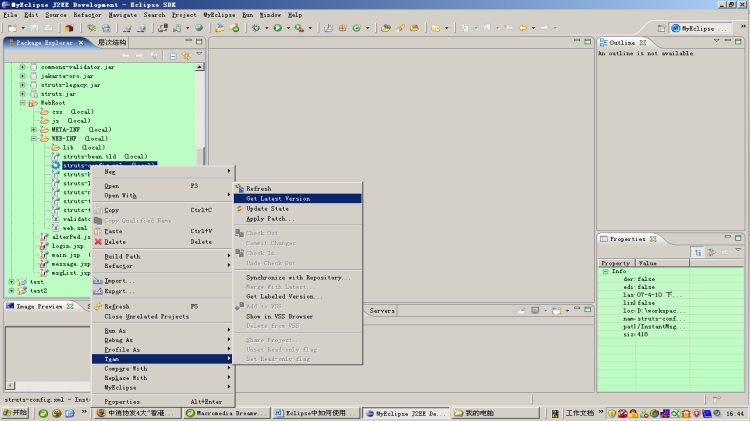The height and width of the screenshot is (421, 750).
Task: Minimize the Outline view panel
Action: point(727,42)
